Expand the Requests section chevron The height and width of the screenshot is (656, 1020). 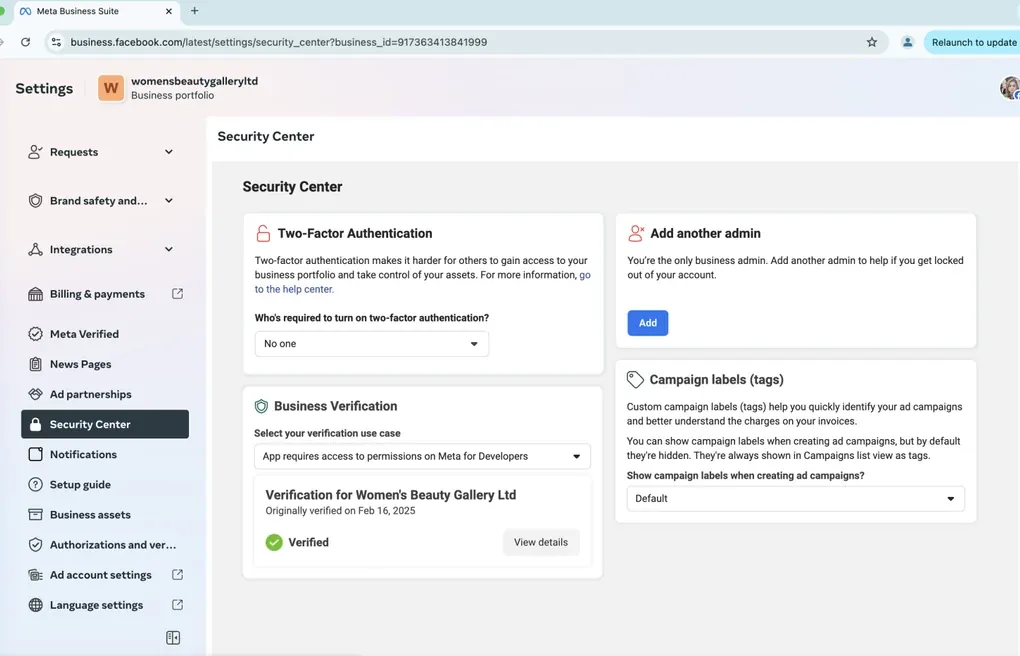click(168, 152)
